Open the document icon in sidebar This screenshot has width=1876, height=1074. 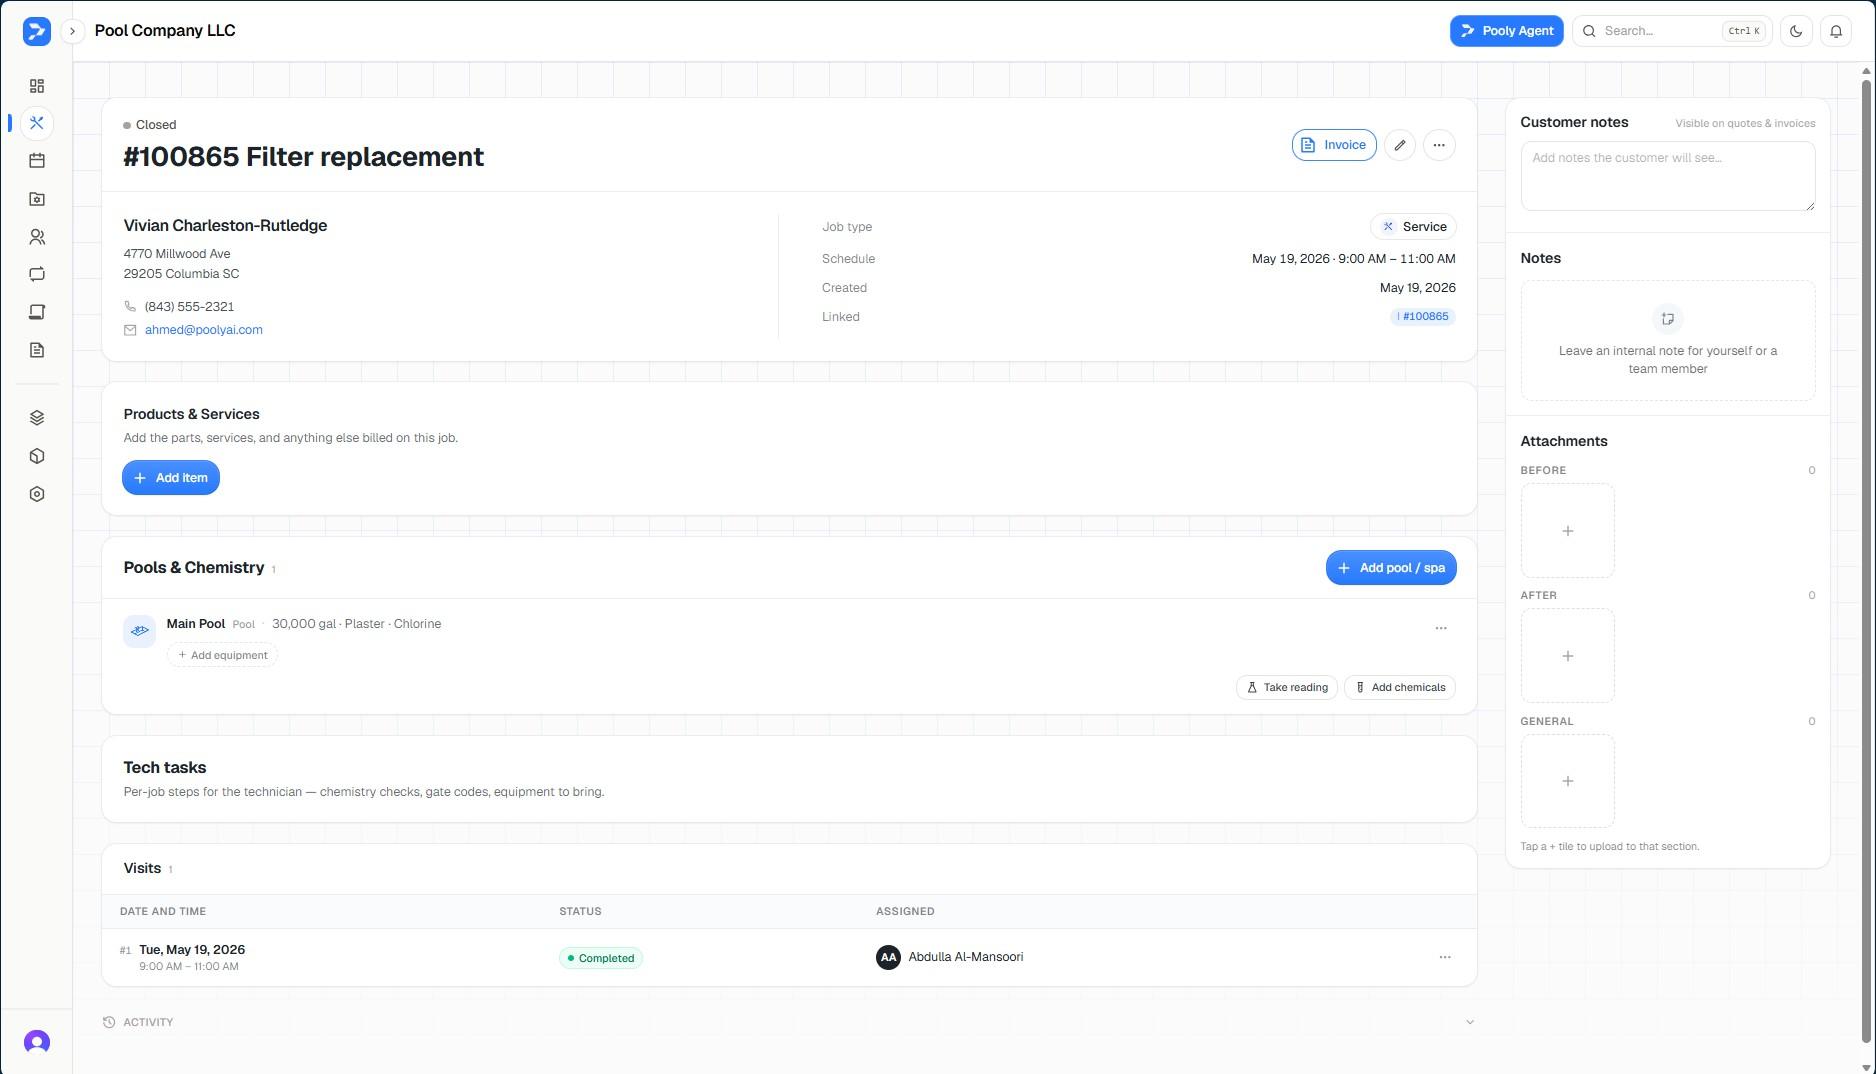37,350
